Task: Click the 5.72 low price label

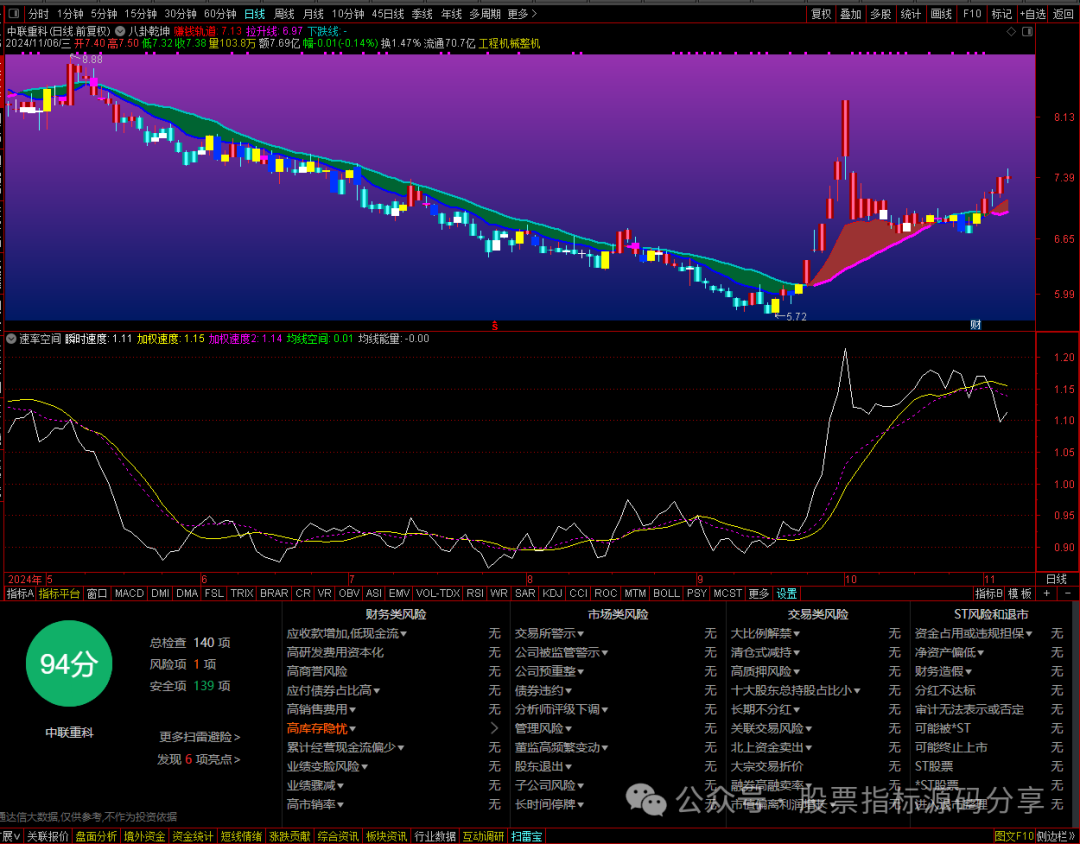Action: [x=796, y=317]
